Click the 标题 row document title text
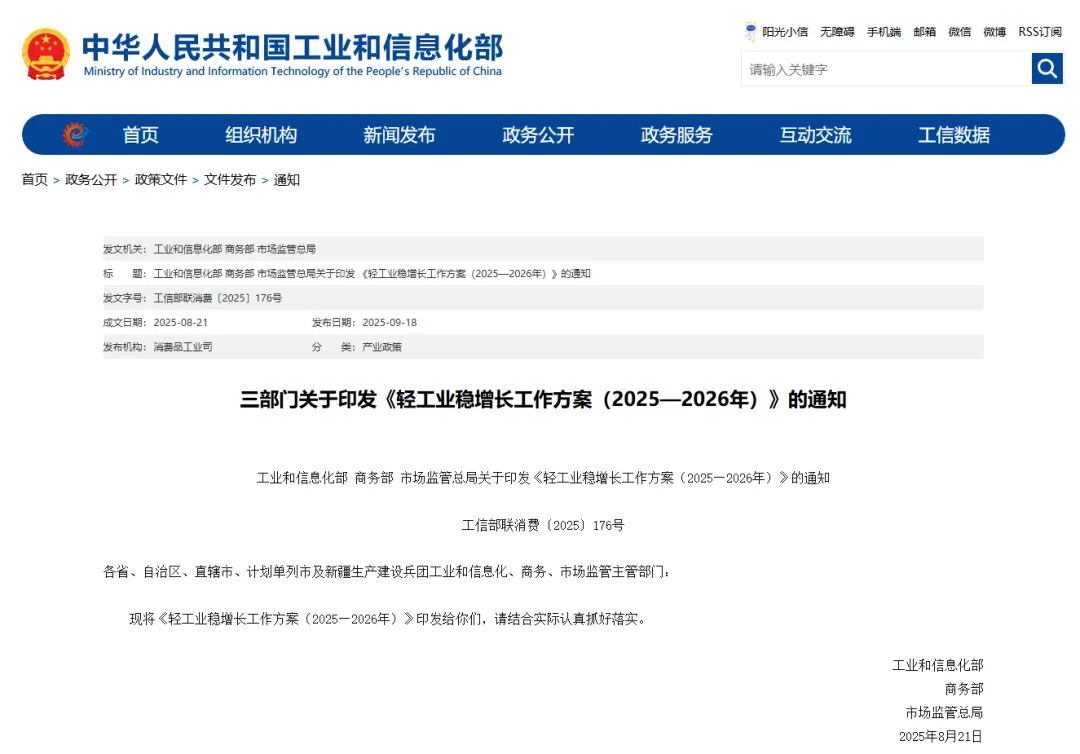 (372, 273)
